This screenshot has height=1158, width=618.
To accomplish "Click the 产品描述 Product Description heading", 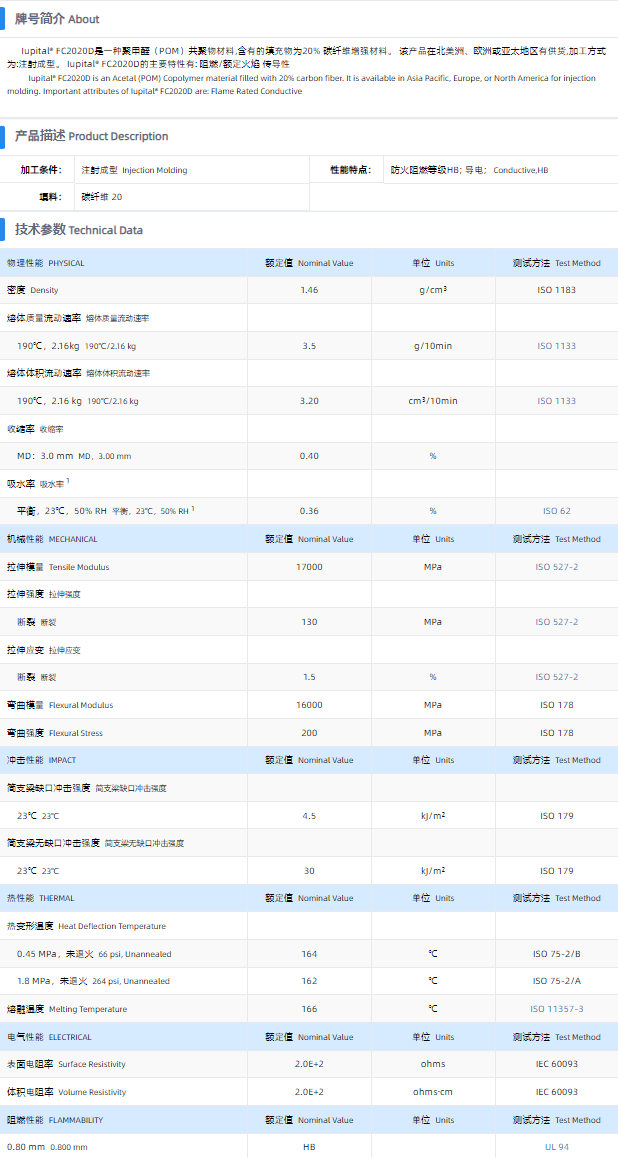I will pos(92,137).
